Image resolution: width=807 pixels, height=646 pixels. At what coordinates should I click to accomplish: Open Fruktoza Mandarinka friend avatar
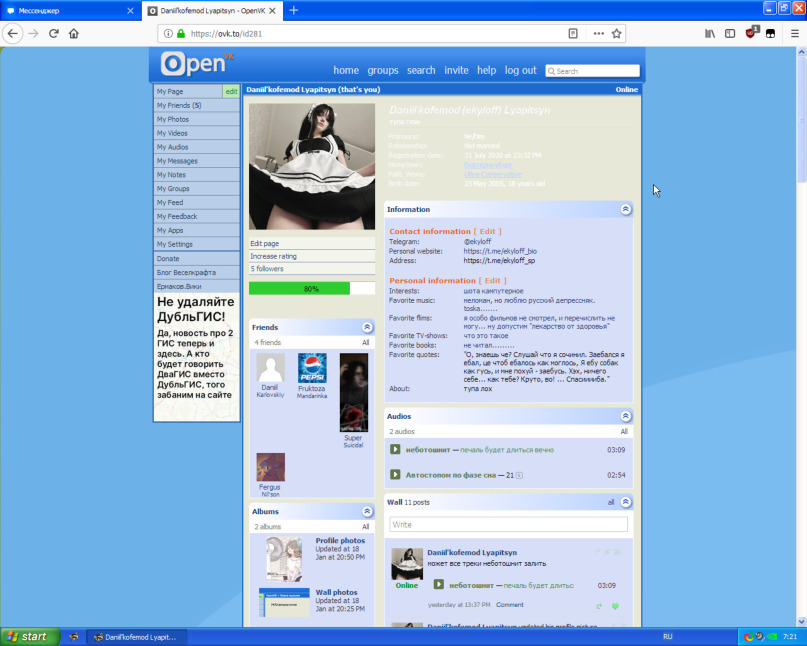(312, 368)
